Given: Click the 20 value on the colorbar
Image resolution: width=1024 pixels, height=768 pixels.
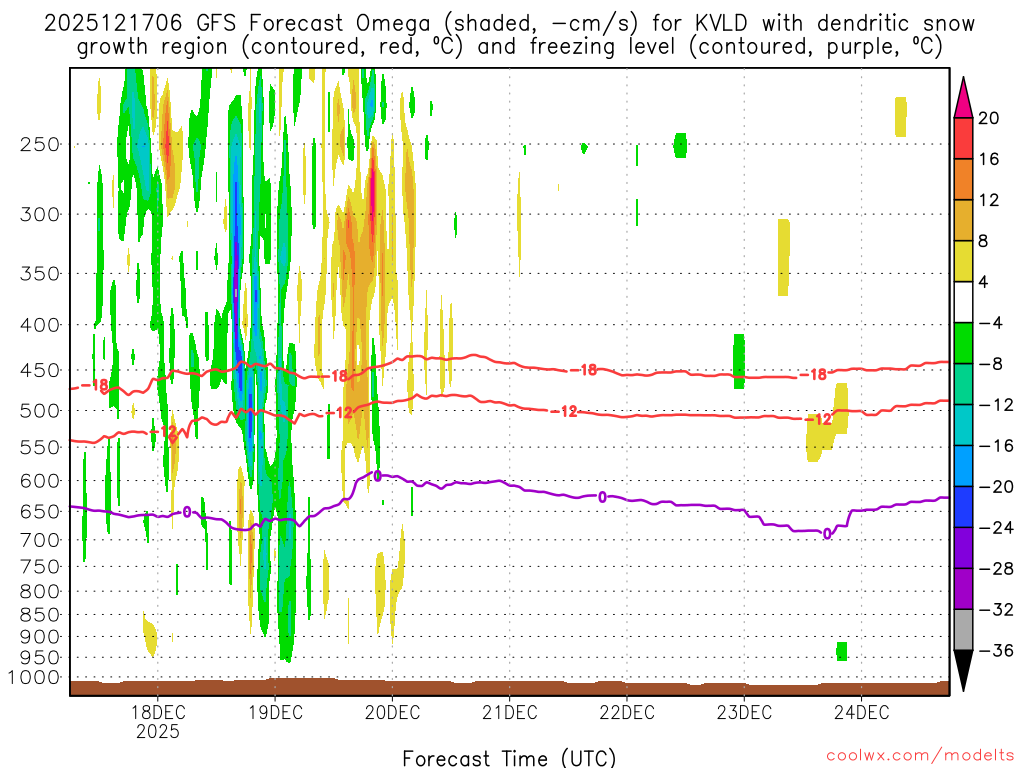Looking at the screenshot, I should (x=989, y=118).
